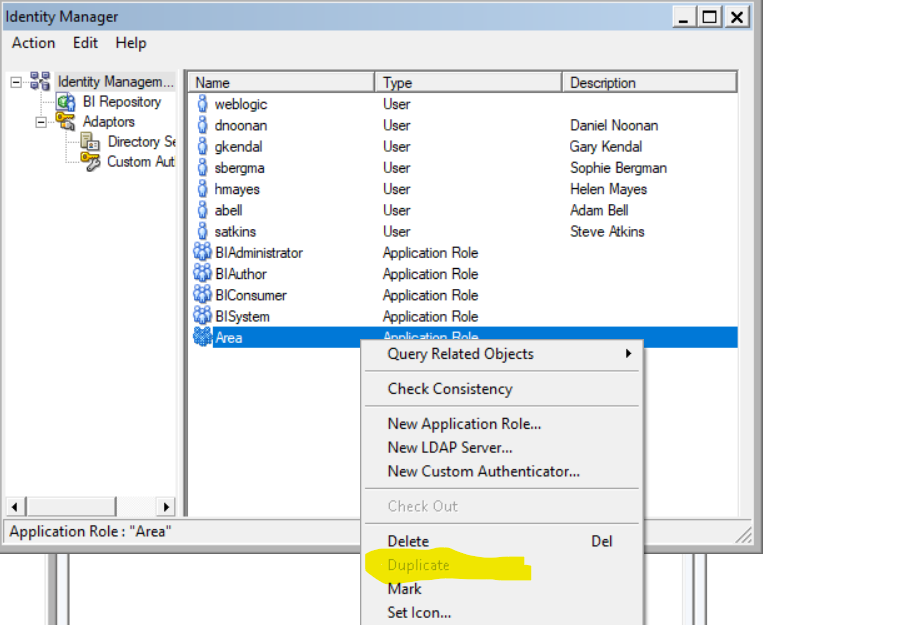
Task: Click the abell user icon
Action: click(202, 210)
